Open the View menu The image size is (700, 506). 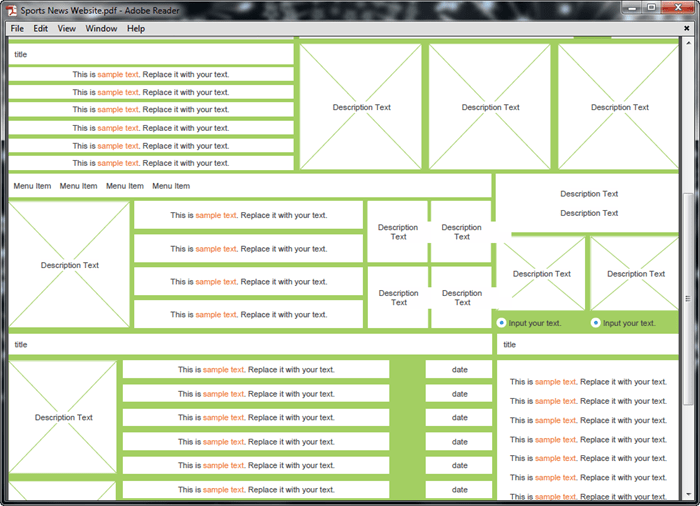tap(67, 29)
